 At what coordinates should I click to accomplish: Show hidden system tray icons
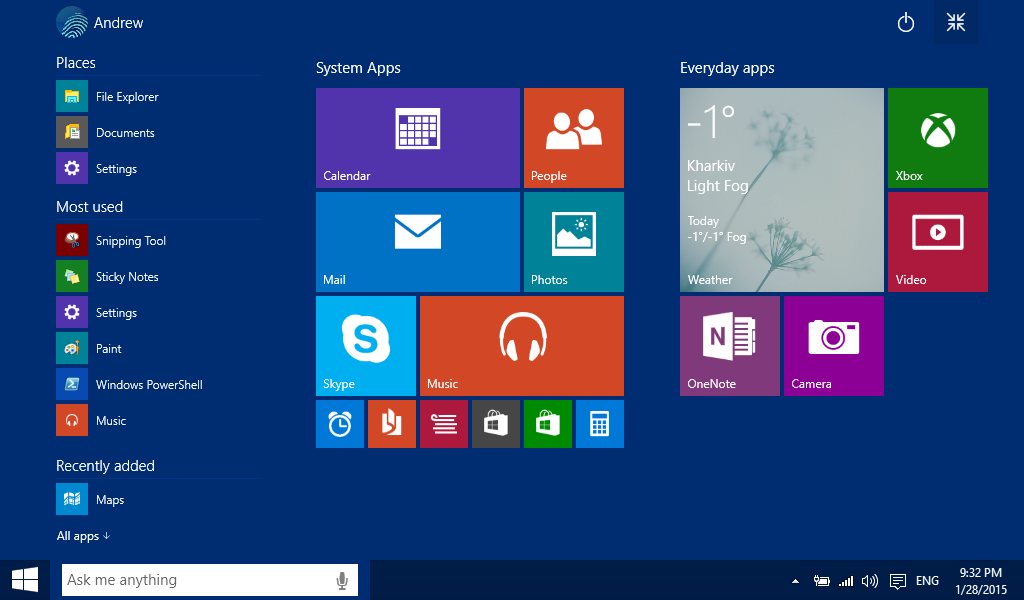[x=795, y=580]
